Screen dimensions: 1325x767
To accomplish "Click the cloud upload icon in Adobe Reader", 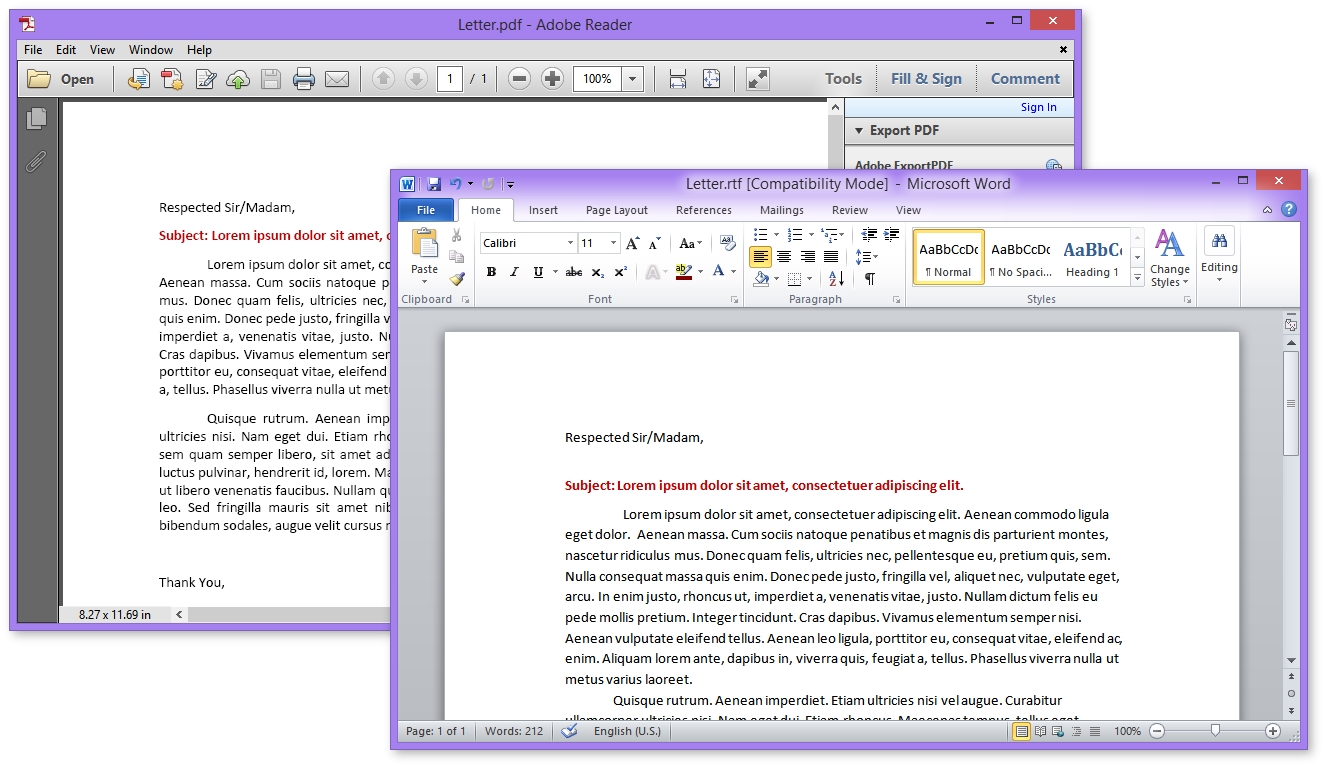I will [238, 79].
